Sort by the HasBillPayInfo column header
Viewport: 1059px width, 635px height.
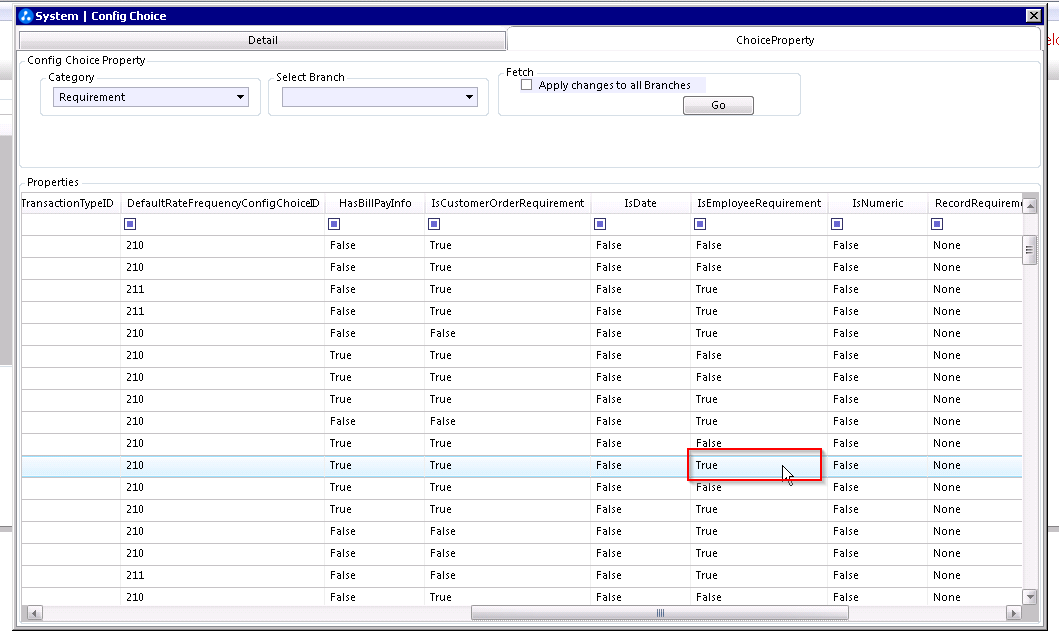coord(375,203)
